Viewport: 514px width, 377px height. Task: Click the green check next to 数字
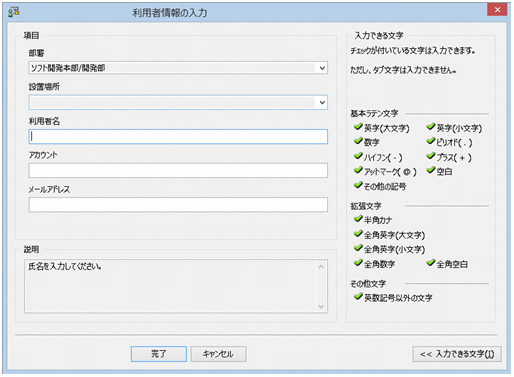coord(358,141)
